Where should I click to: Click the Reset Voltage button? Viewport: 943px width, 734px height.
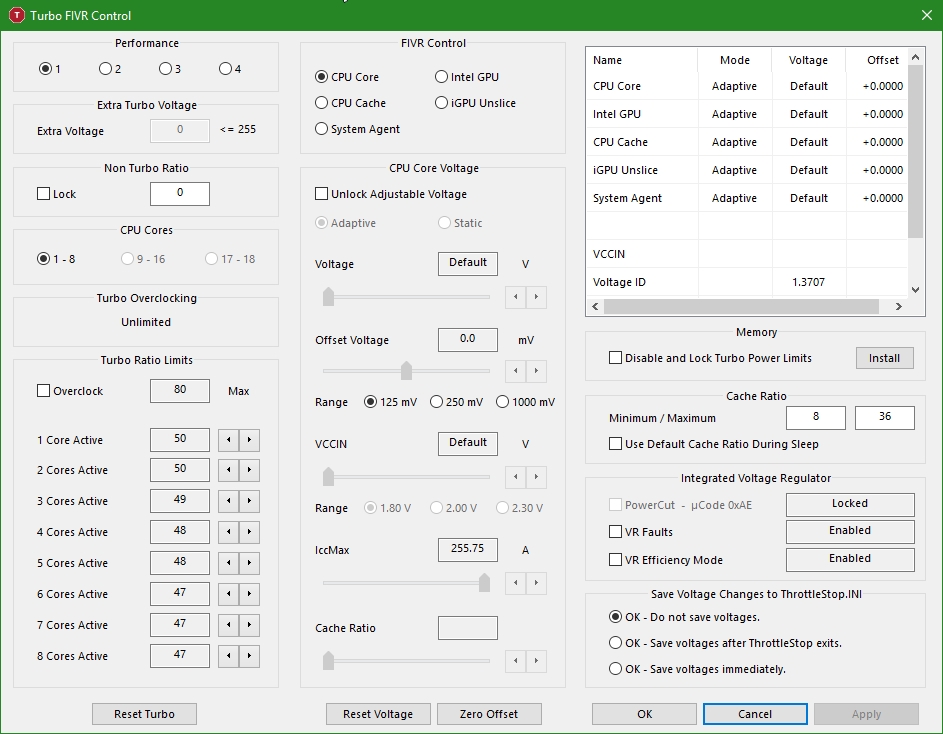click(378, 714)
